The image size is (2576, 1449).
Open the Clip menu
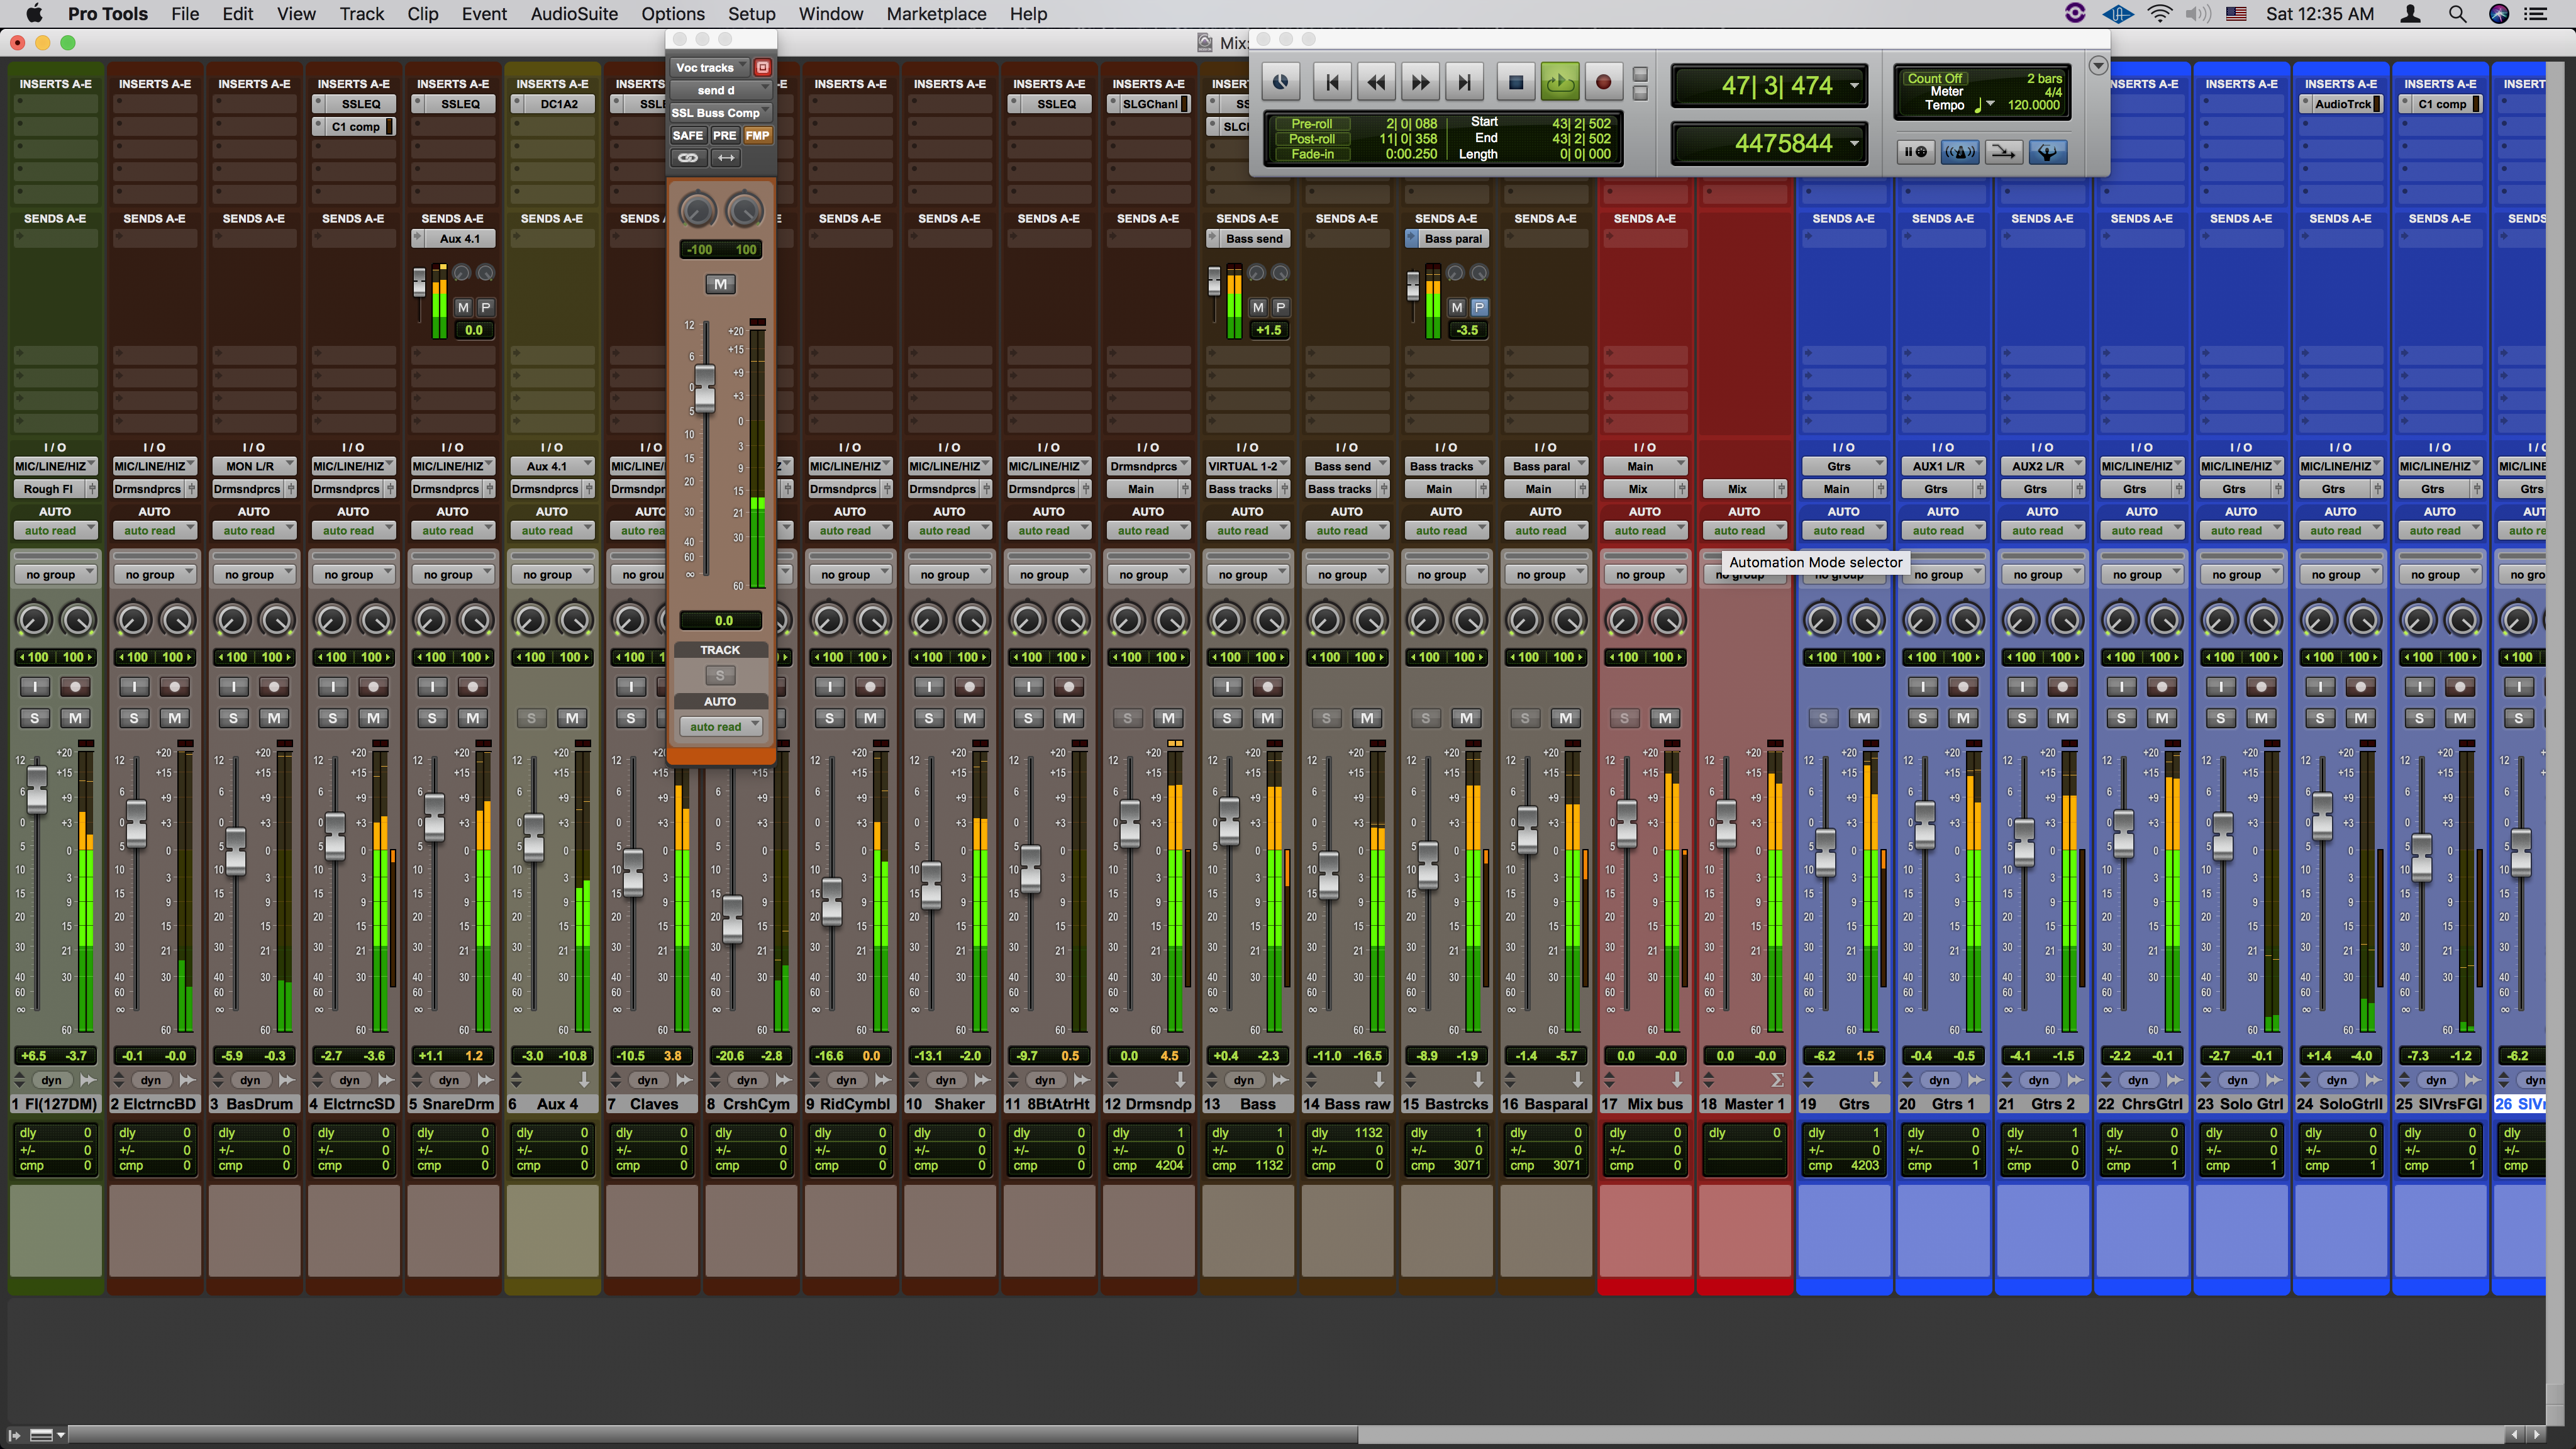[x=423, y=14]
